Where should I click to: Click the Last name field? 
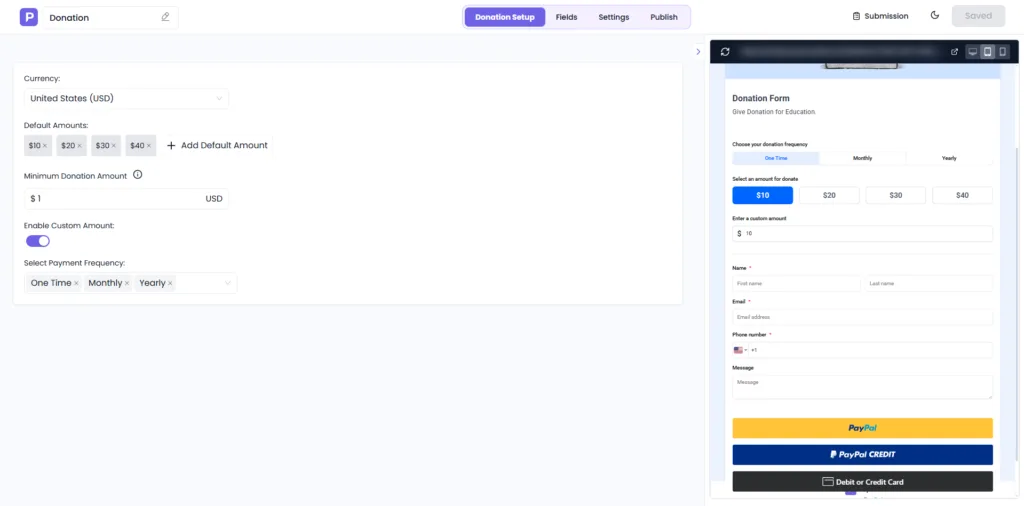point(929,283)
